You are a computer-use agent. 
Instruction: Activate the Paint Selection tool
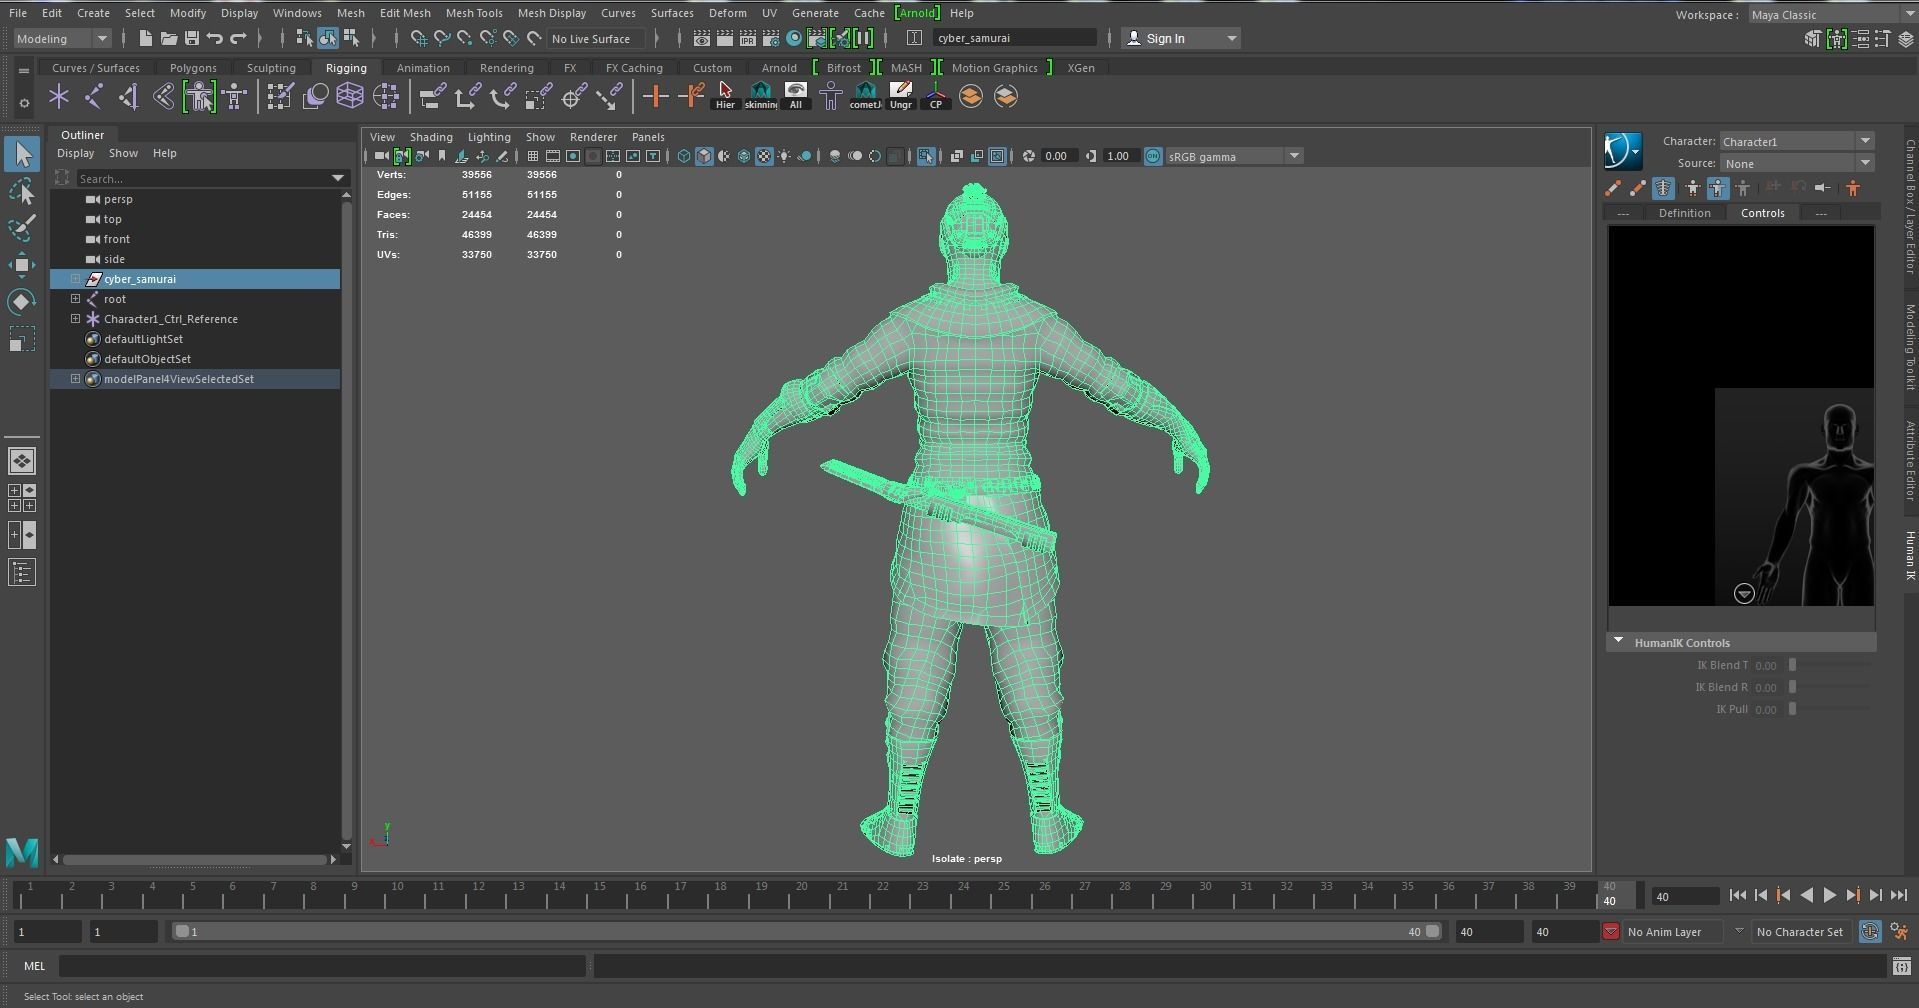[x=22, y=227]
